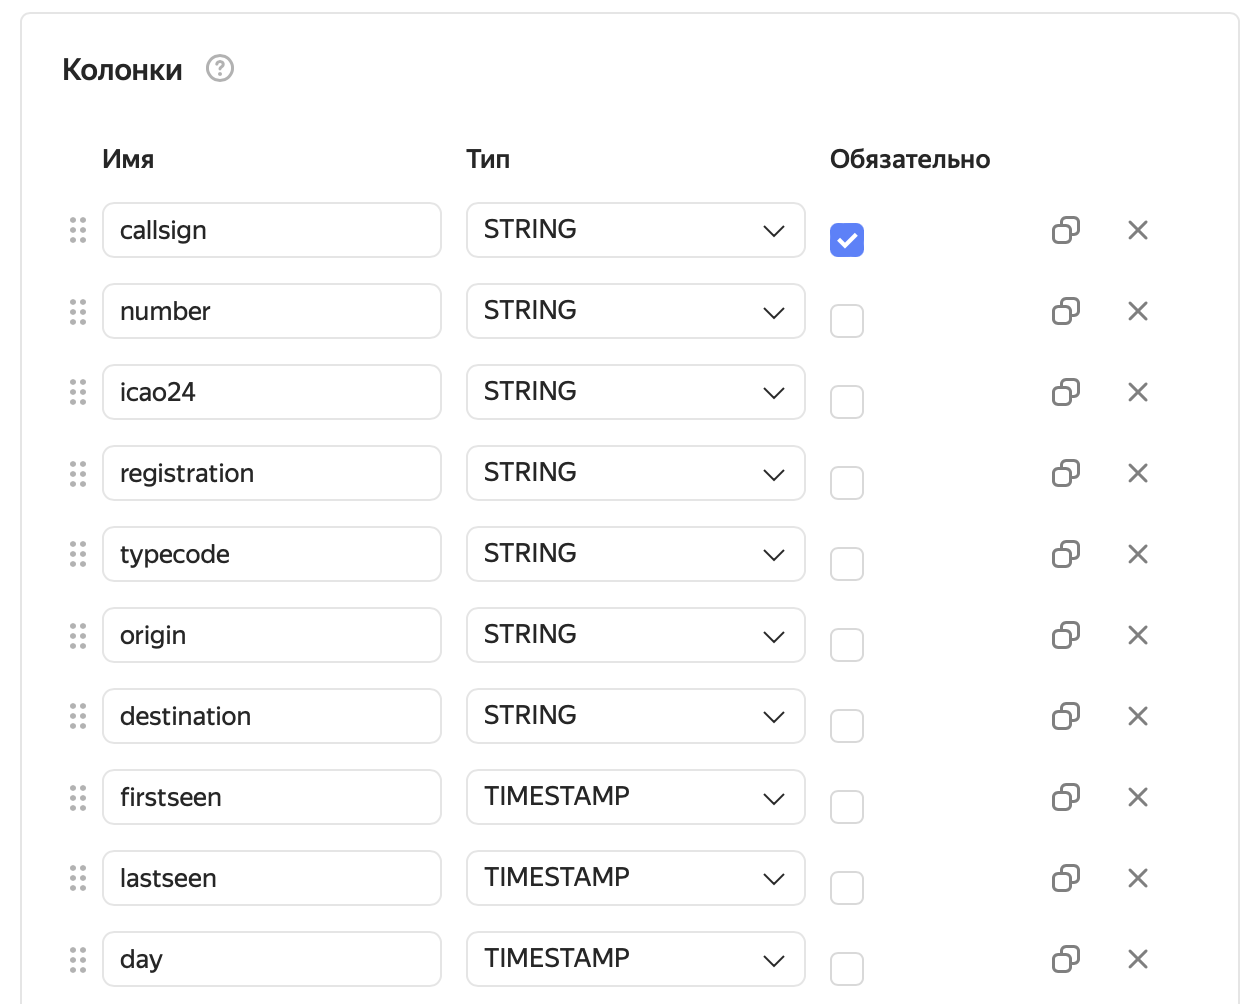The image size is (1258, 1004).
Task: Mark the number column as required
Action: pos(847,321)
